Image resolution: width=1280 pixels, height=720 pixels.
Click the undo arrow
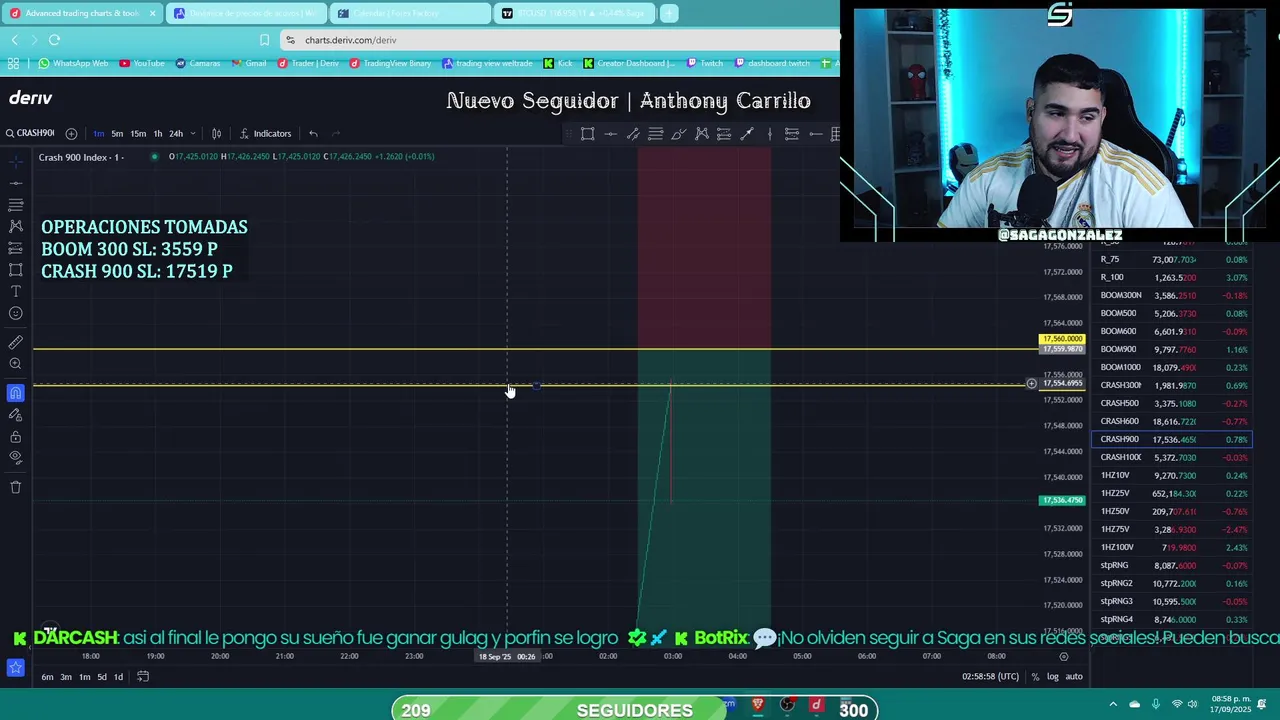coord(313,133)
